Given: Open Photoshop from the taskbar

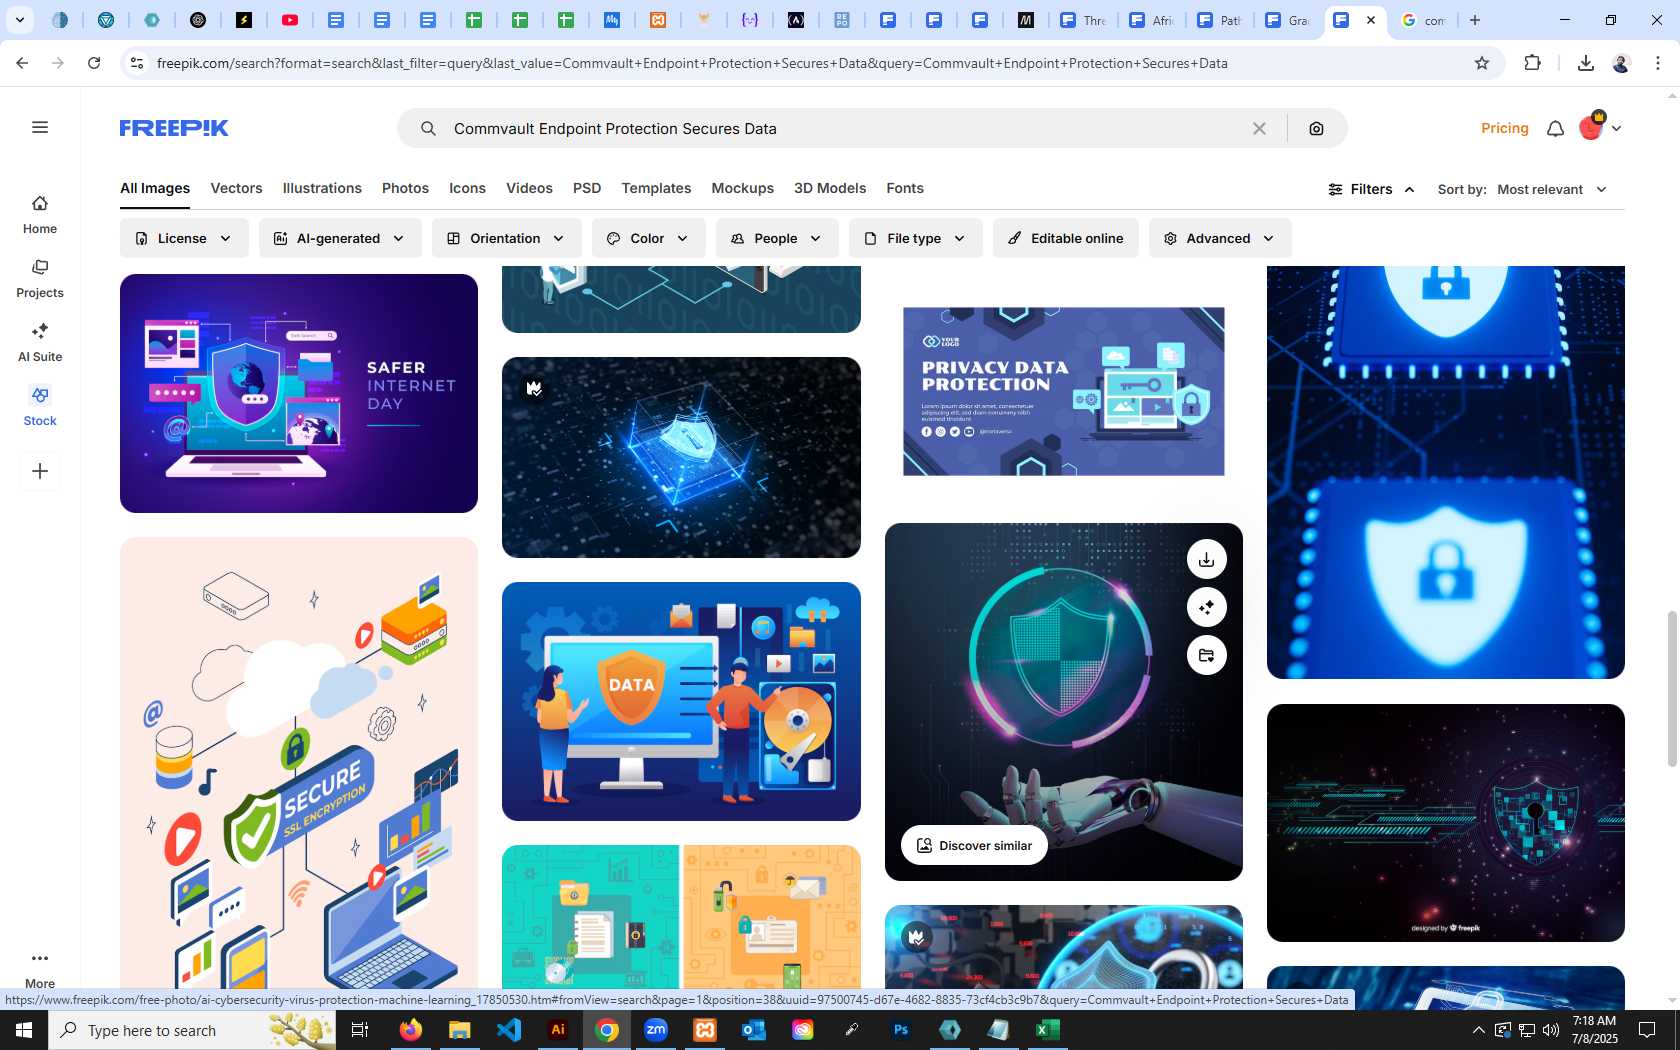Looking at the screenshot, I should pyautogui.click(x=901, y=1030).
